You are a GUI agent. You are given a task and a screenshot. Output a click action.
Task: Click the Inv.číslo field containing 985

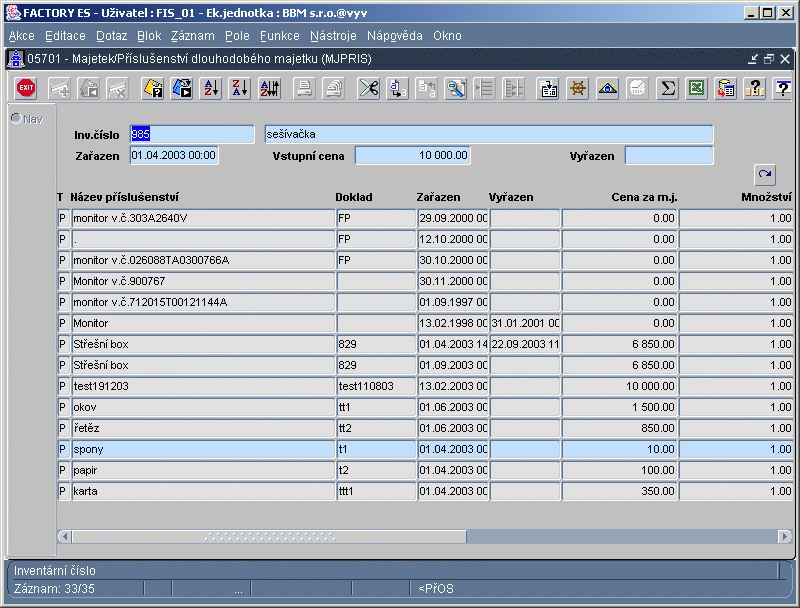pos(192,134)
